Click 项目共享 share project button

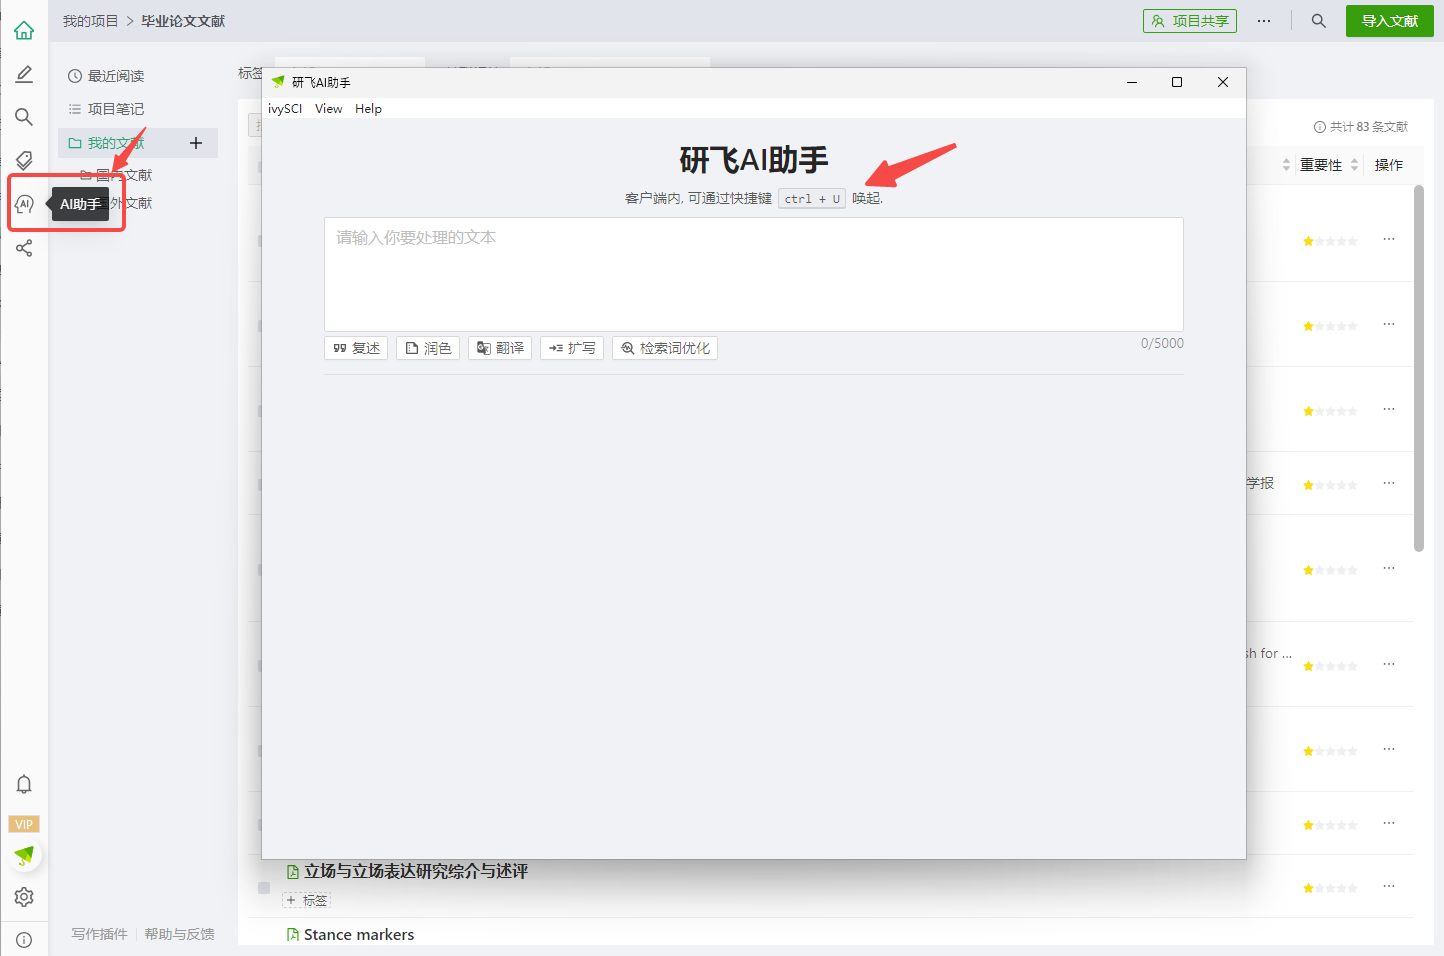tap(1190, 21)
